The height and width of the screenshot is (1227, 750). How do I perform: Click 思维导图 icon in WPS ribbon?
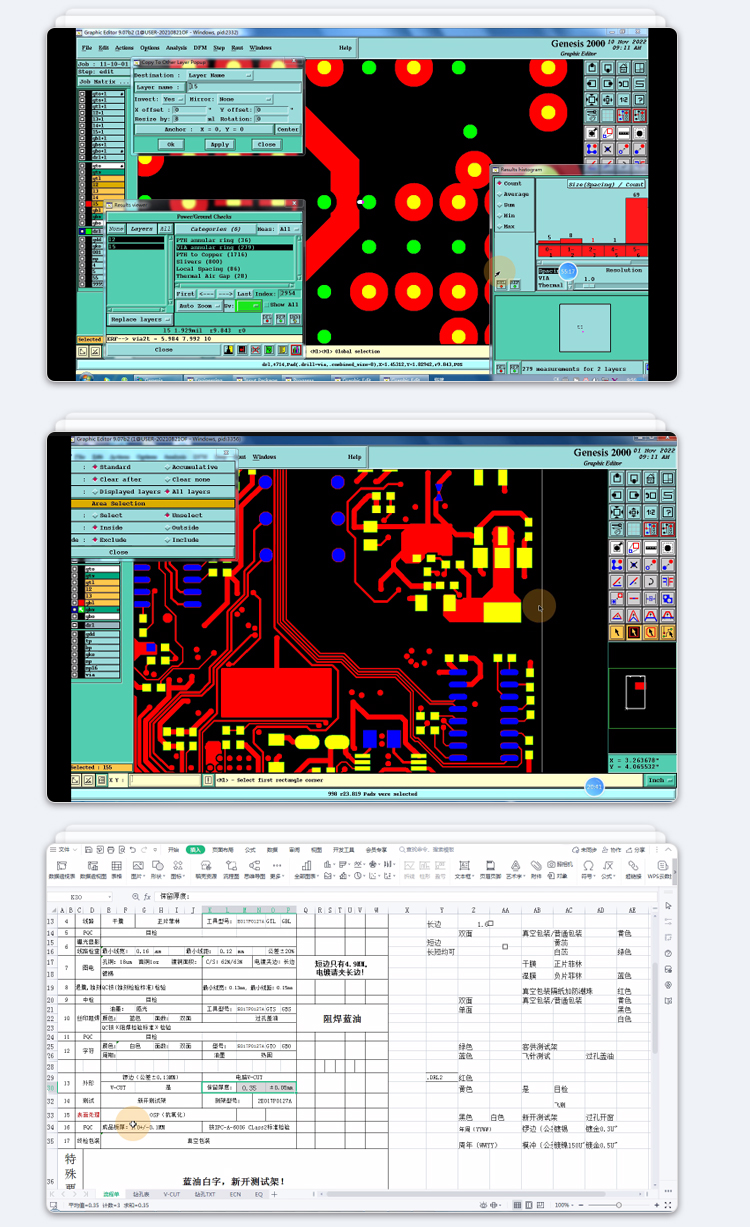[253, 870]
